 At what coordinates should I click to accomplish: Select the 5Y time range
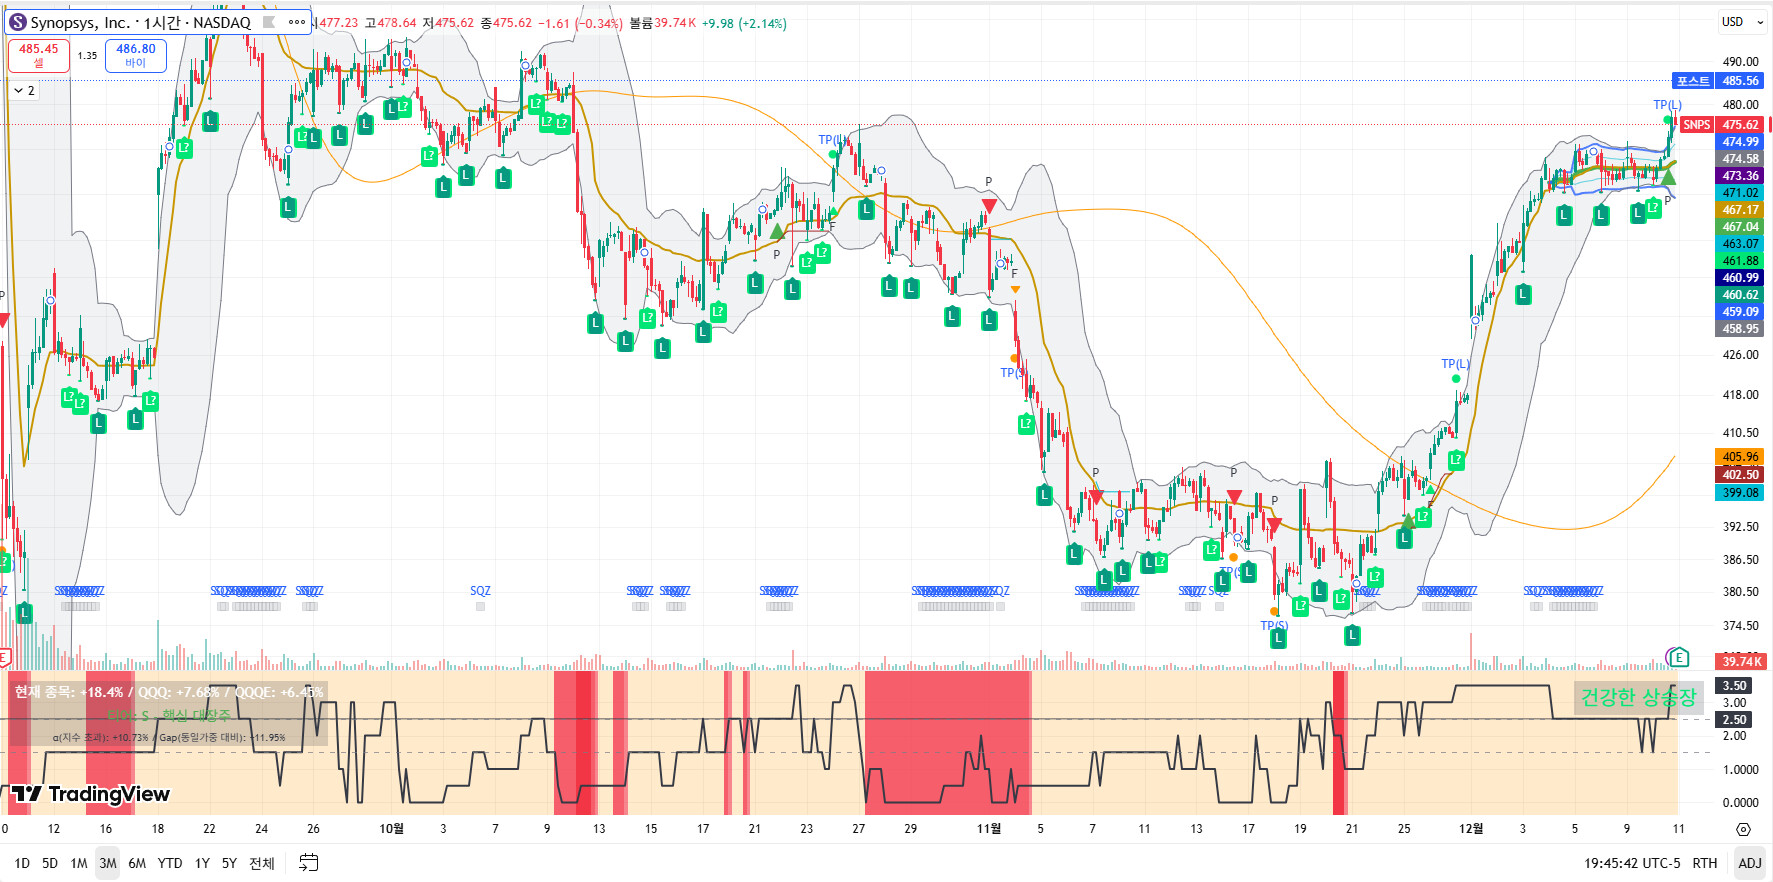click(229, 863)
